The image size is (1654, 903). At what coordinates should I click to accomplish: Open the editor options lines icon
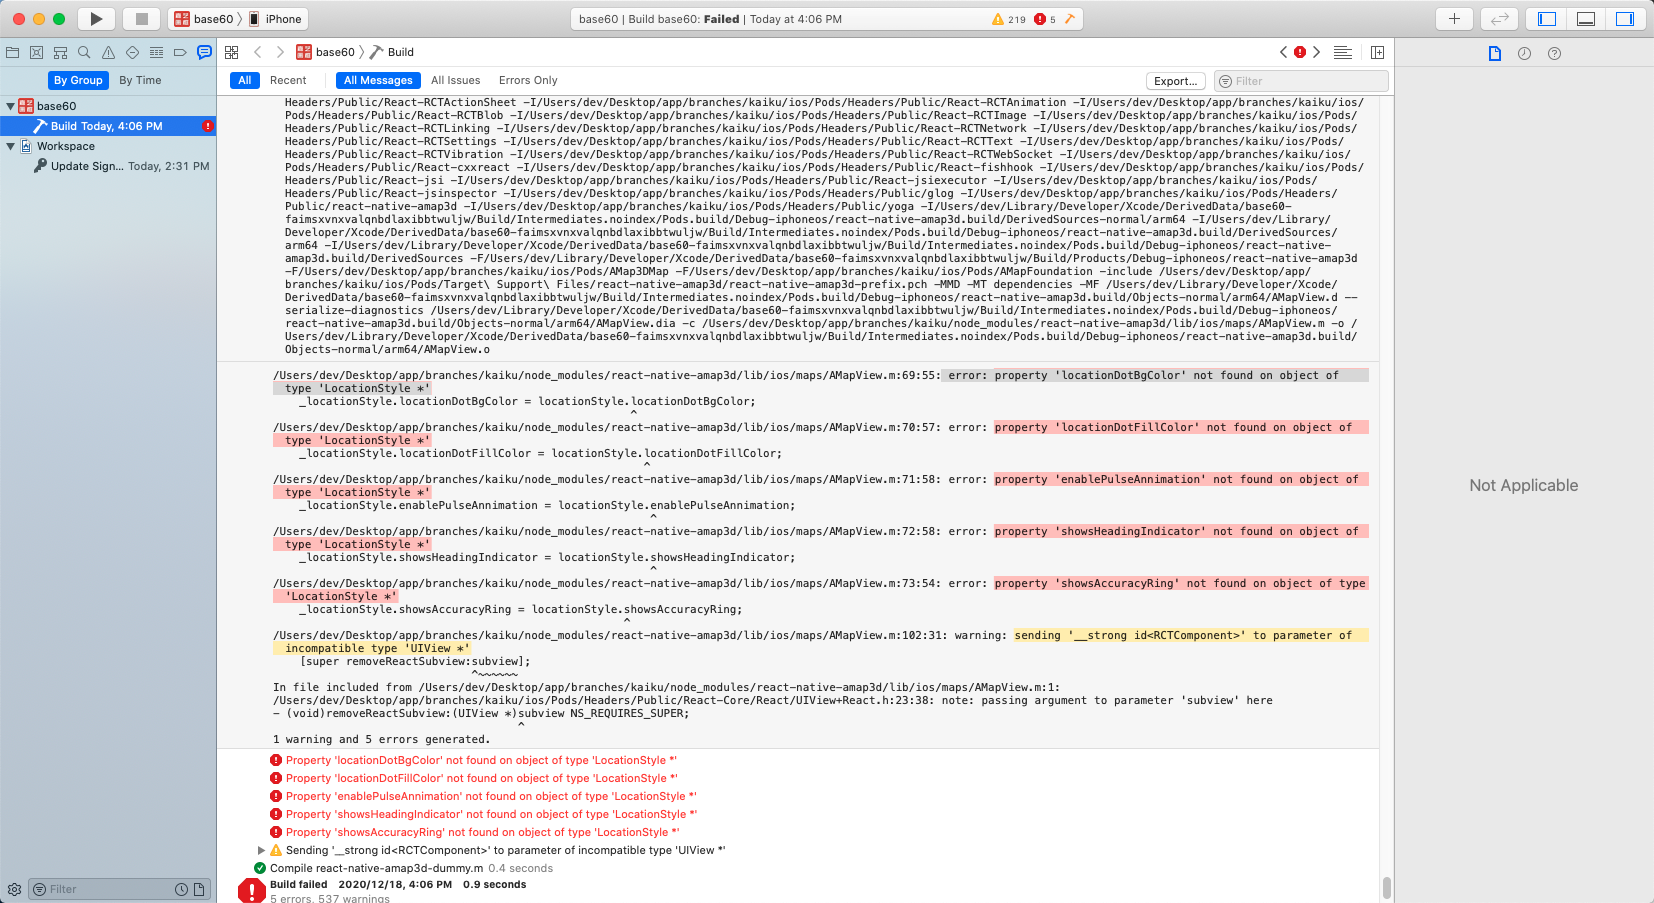(1343, 52)
